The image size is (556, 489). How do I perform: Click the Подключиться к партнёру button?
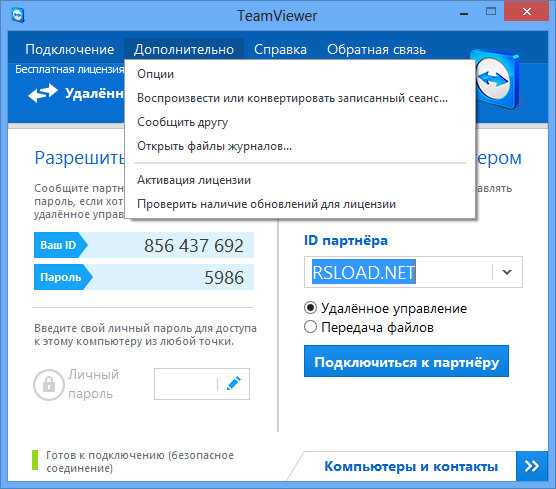coord(406,361)
